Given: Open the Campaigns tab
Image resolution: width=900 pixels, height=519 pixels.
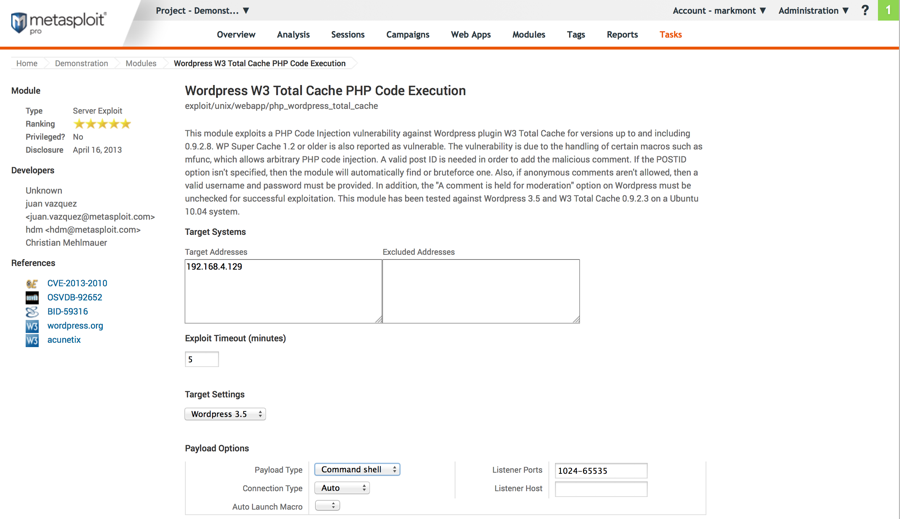Looking at the screenshot, I should 408,34.
